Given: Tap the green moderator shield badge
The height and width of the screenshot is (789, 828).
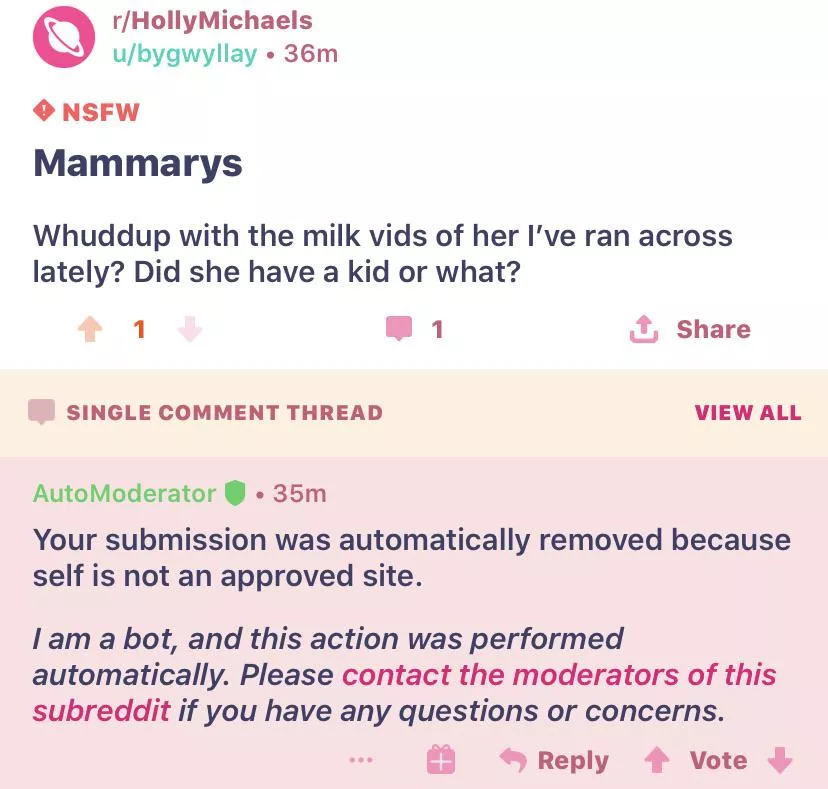Looking at the screenshot, I should [x=235, y=493].
